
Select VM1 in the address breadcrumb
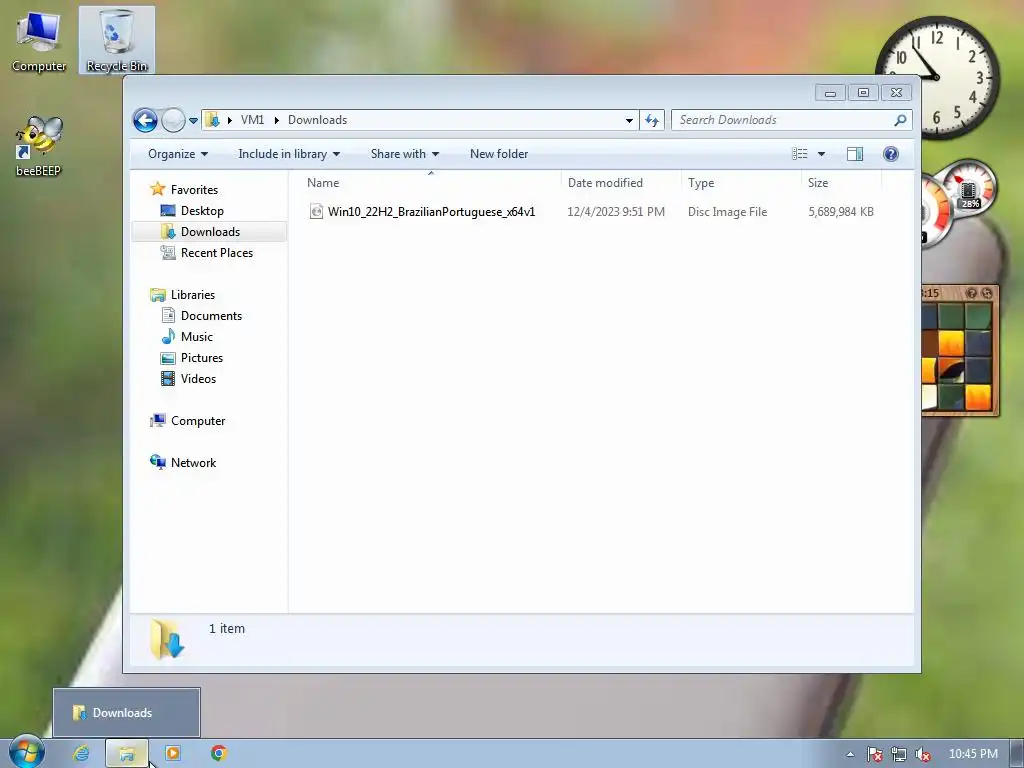[252, 120]
